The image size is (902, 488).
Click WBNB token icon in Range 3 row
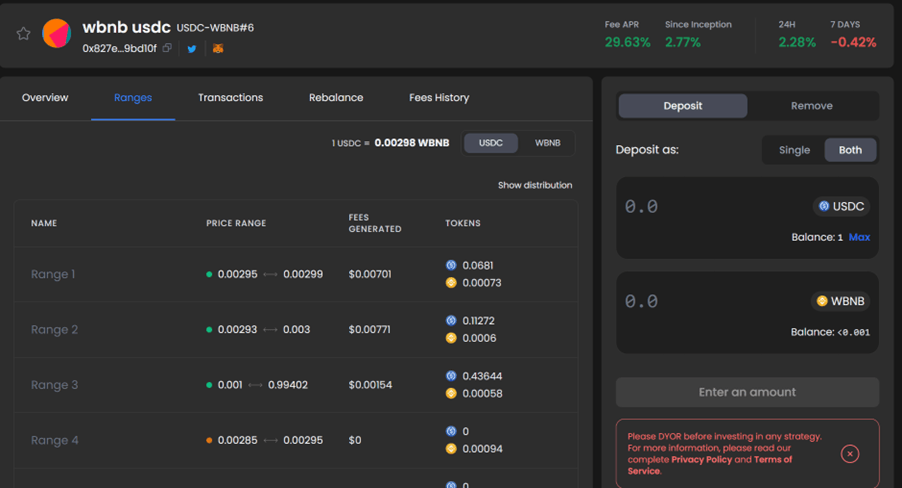point(451,393)
